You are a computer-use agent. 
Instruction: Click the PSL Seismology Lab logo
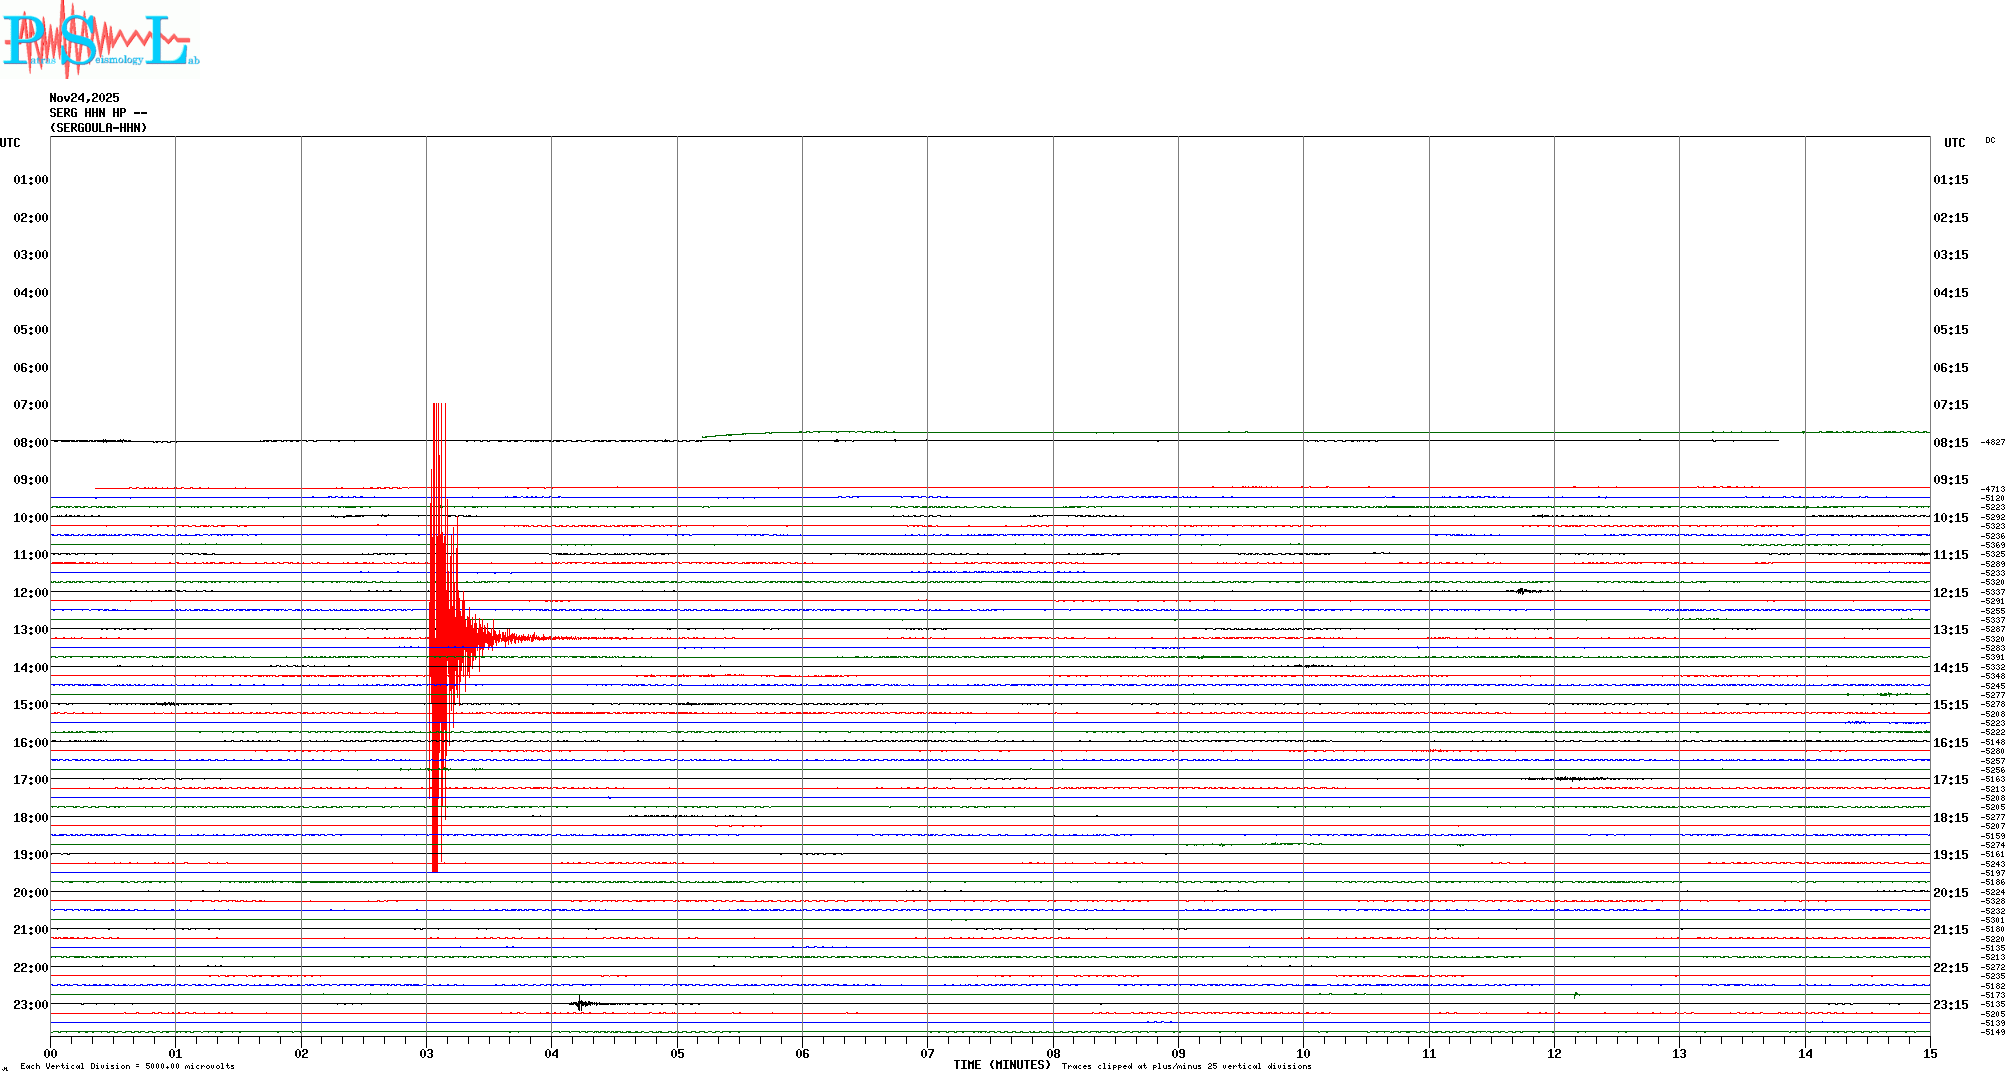[x=100, y=40]
